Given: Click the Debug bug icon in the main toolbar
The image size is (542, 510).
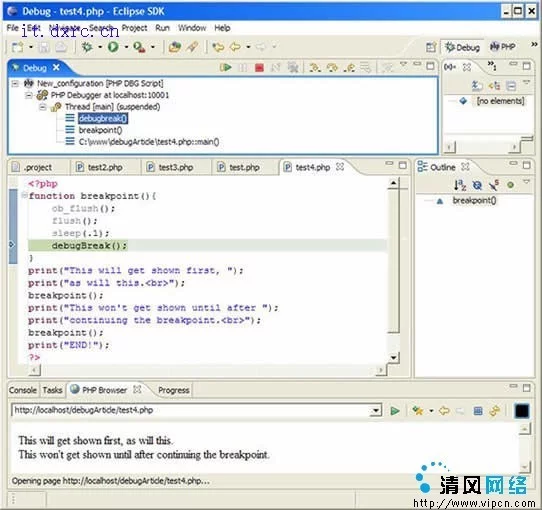Looking at the screenshot, I should pyautogui.click(x=87, y=47).
